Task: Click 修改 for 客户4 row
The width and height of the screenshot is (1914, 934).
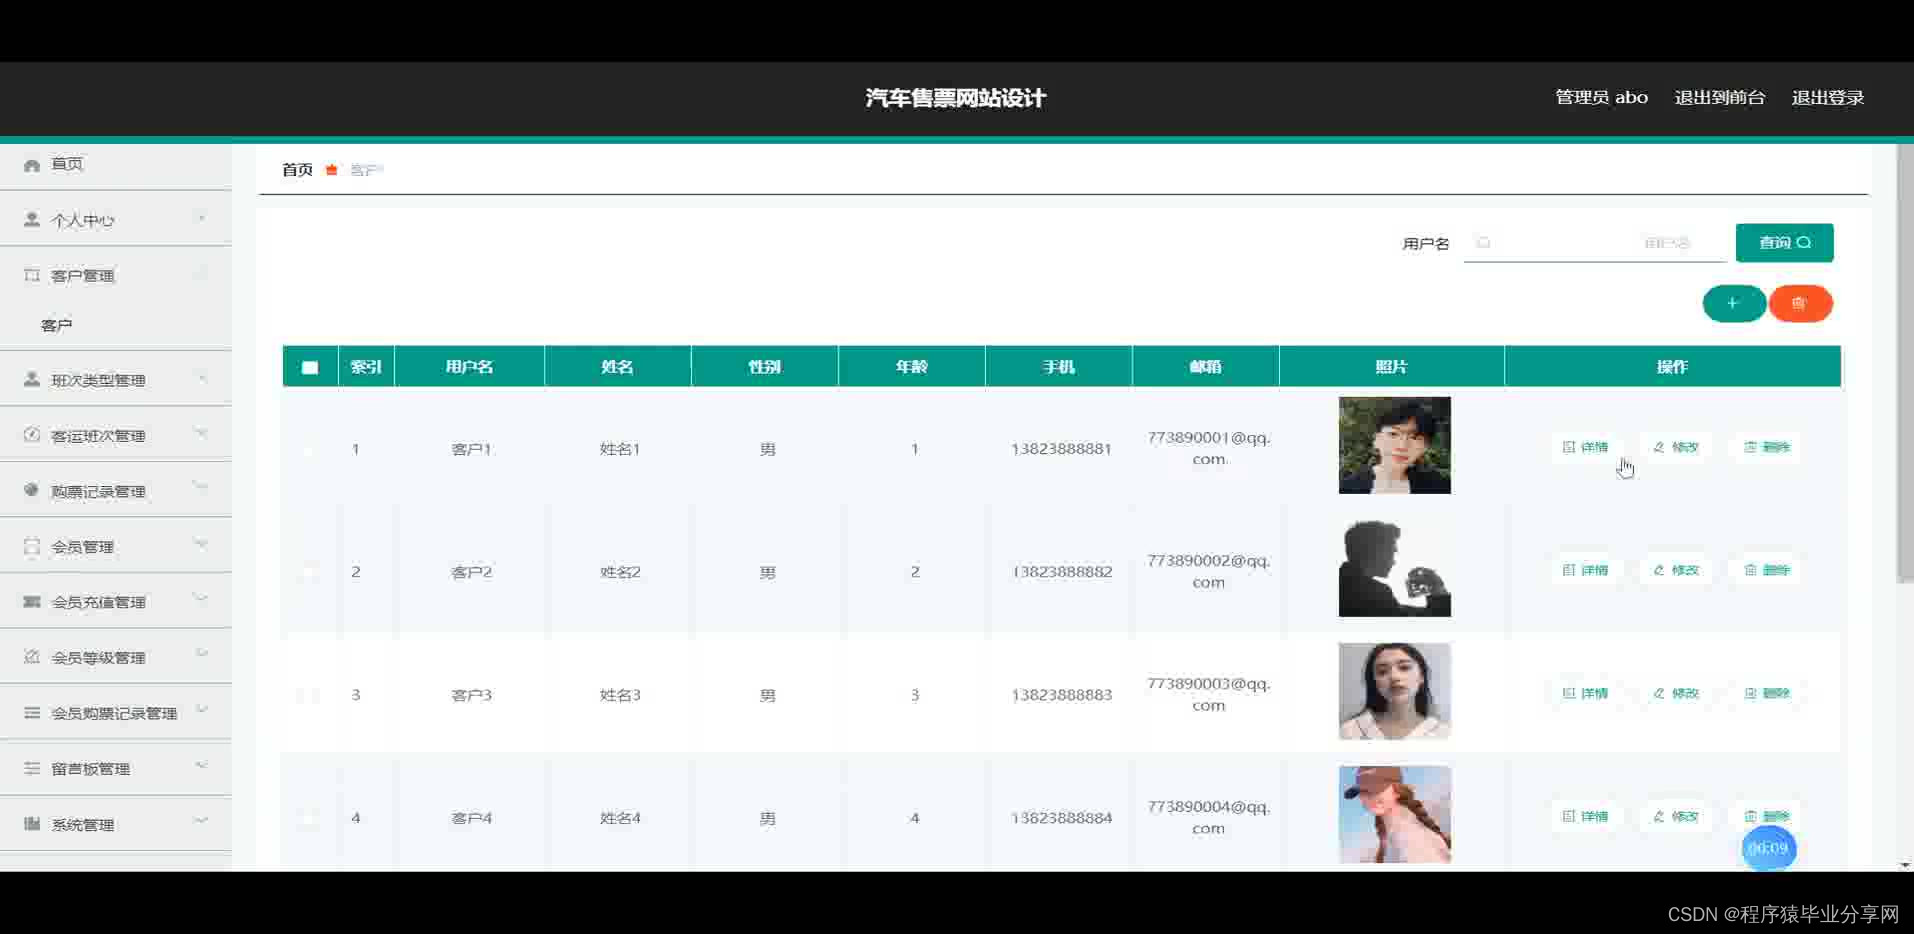Action: pos(1676,816)
